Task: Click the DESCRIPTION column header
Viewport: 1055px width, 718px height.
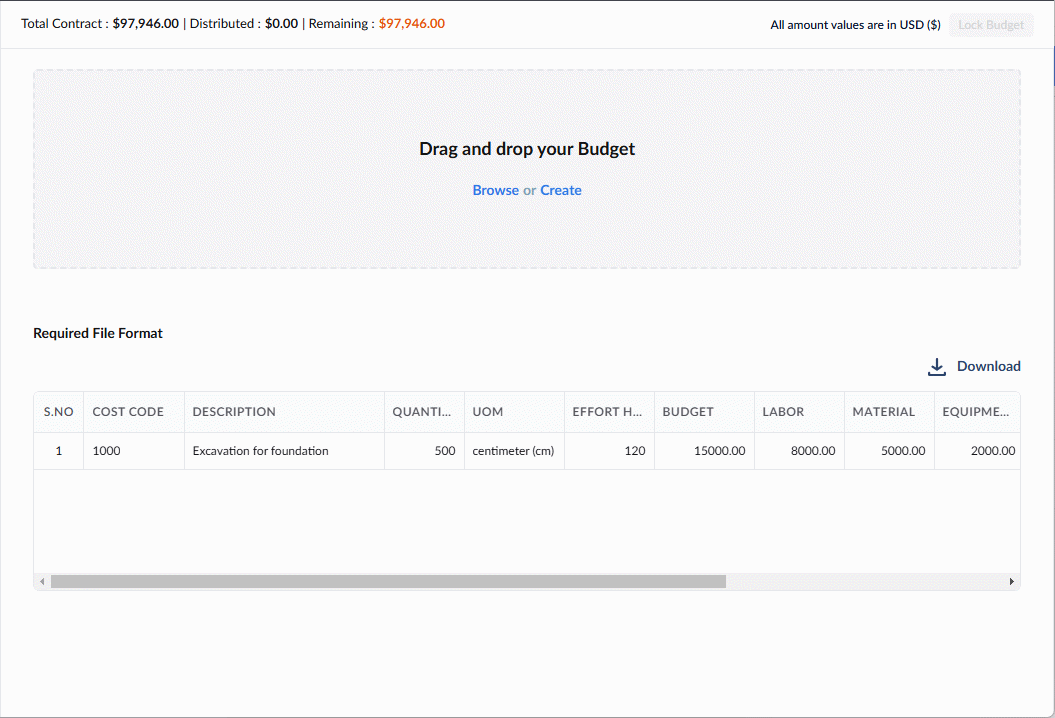Action: click(284, 412)
